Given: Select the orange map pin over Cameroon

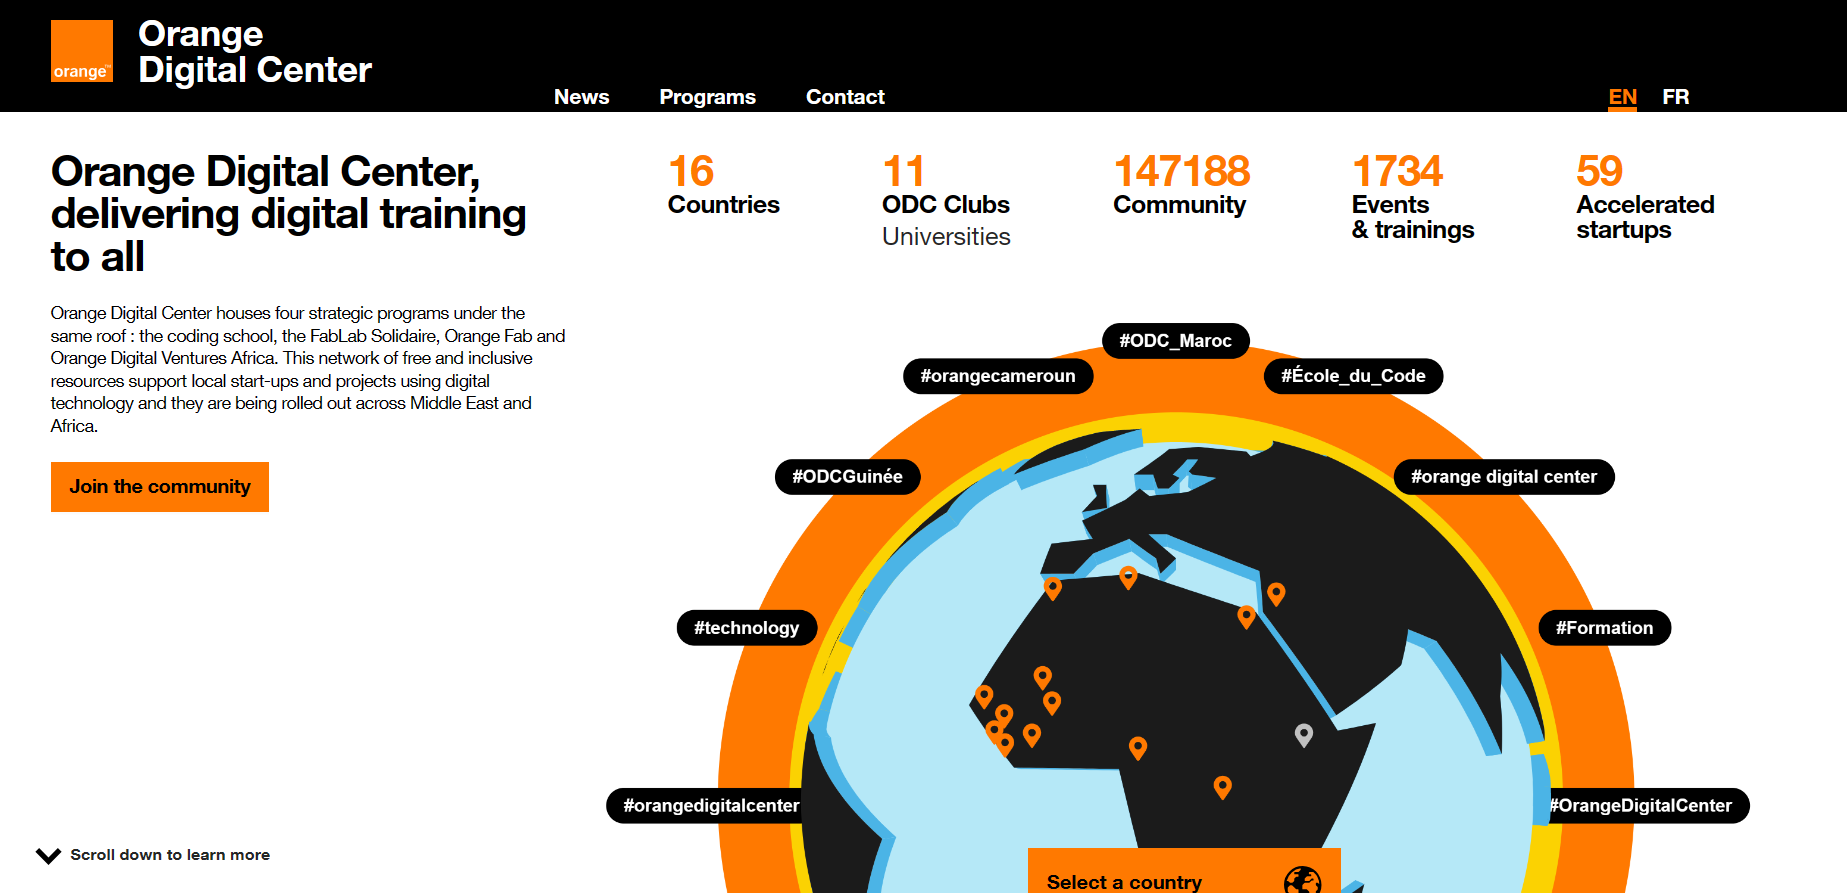Looking at the screenshot, I should coord(1138,748).
